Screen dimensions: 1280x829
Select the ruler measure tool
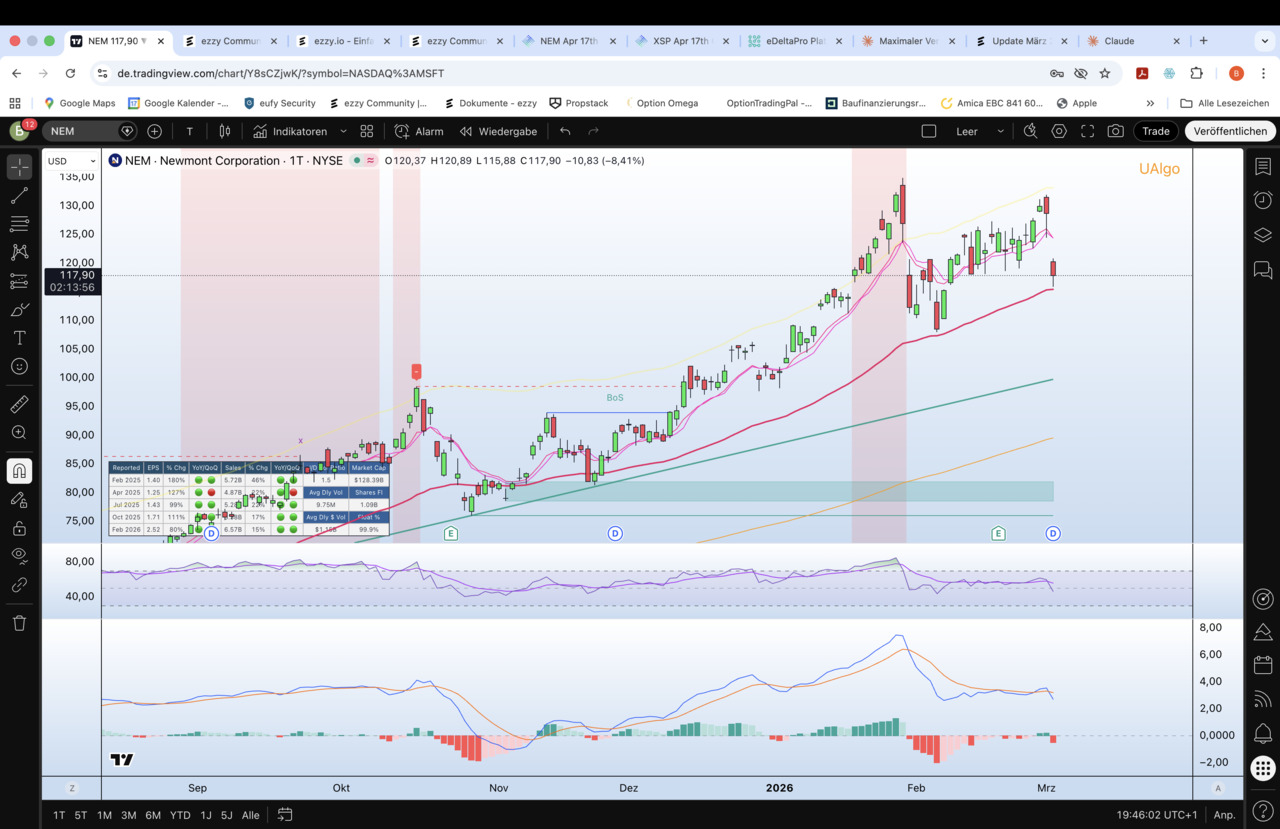[19, 404]
